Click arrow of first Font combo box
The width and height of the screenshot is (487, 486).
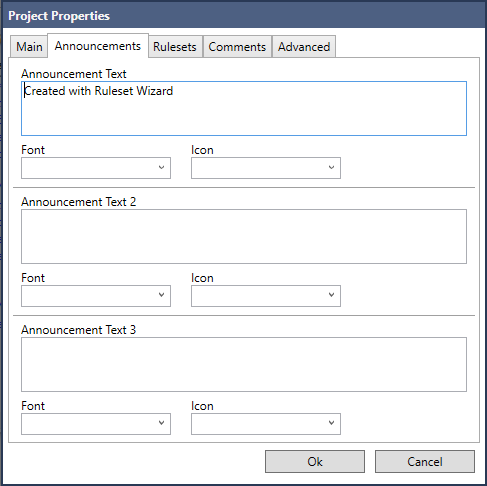point(161,167)
